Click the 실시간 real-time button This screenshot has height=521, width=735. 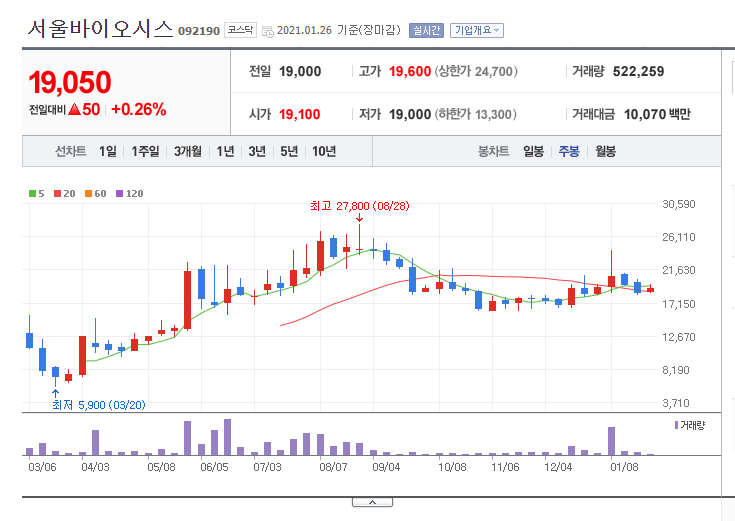pyautogui.click(x=426, y=30)
